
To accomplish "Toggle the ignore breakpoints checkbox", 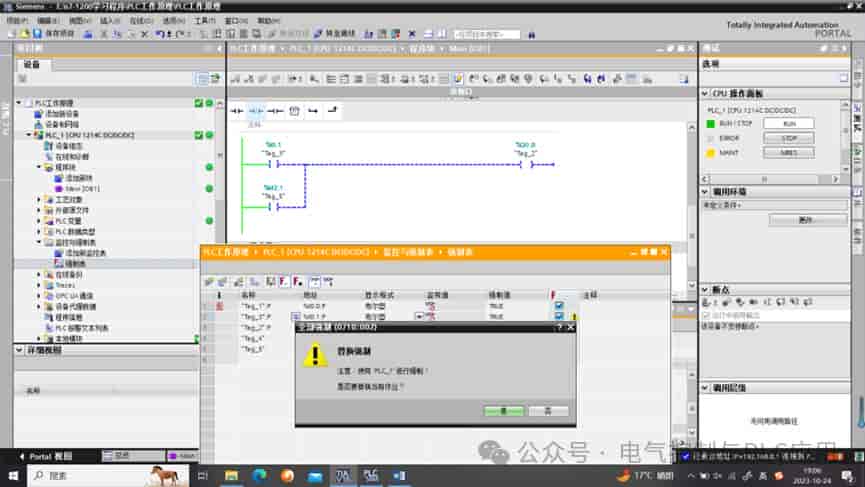I will (706, 315).
